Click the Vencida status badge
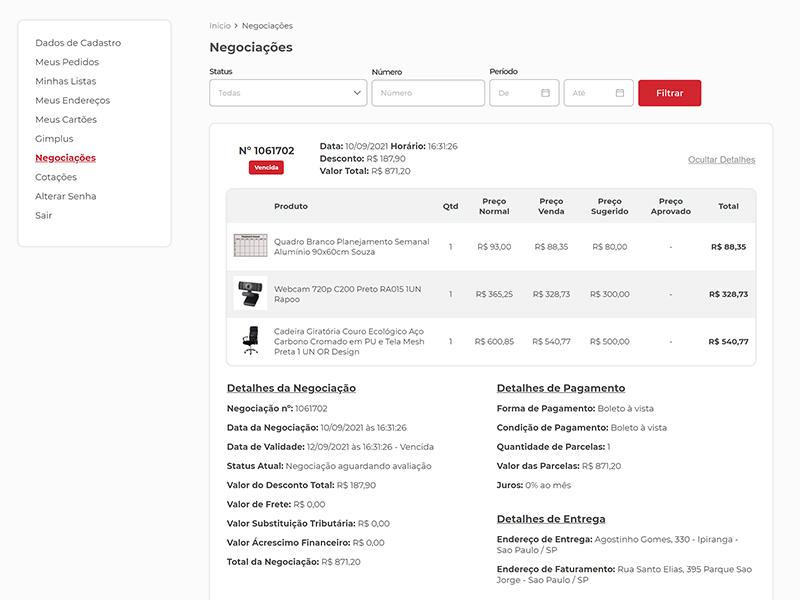 coord(266,168)
